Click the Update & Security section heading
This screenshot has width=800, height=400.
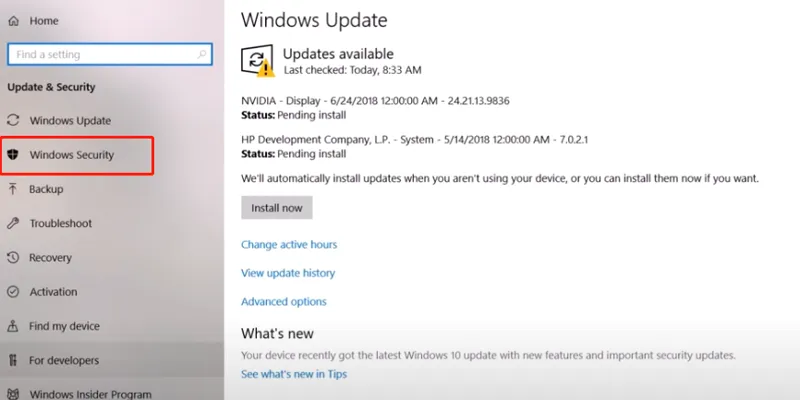pyautogui.click(x=51, y=87)
